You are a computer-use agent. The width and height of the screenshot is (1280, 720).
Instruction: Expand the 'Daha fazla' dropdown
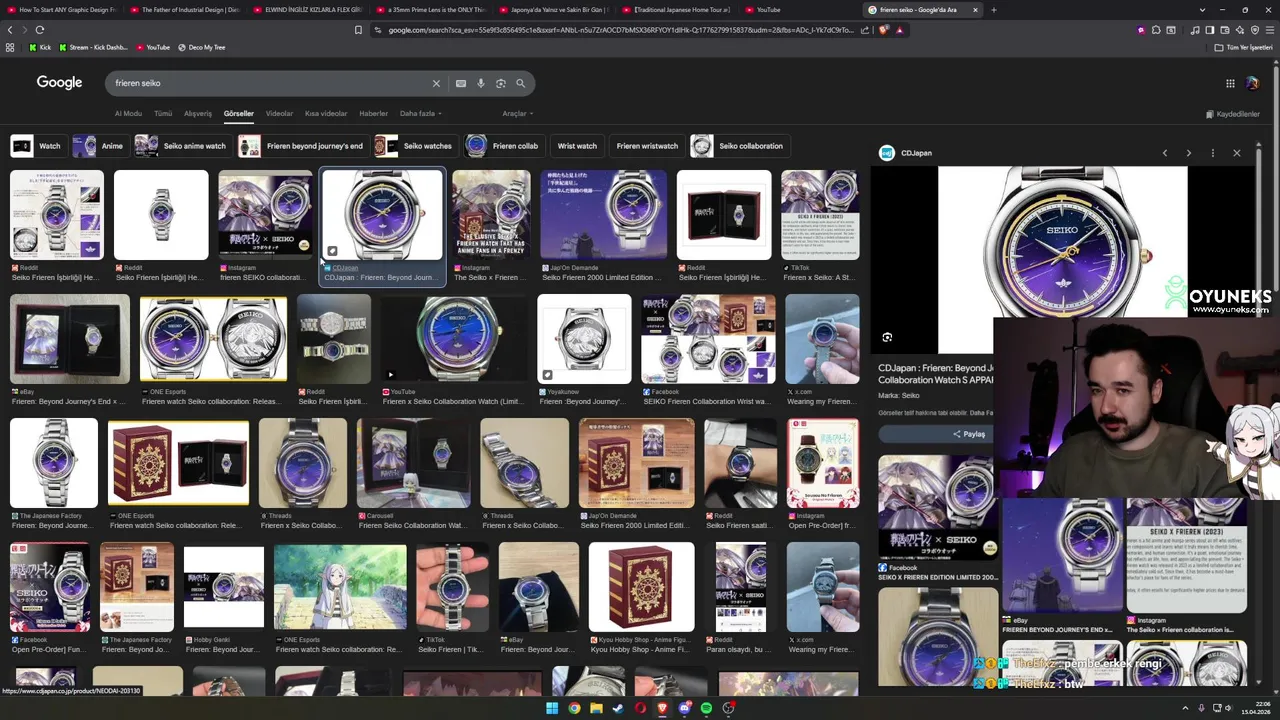419,113
